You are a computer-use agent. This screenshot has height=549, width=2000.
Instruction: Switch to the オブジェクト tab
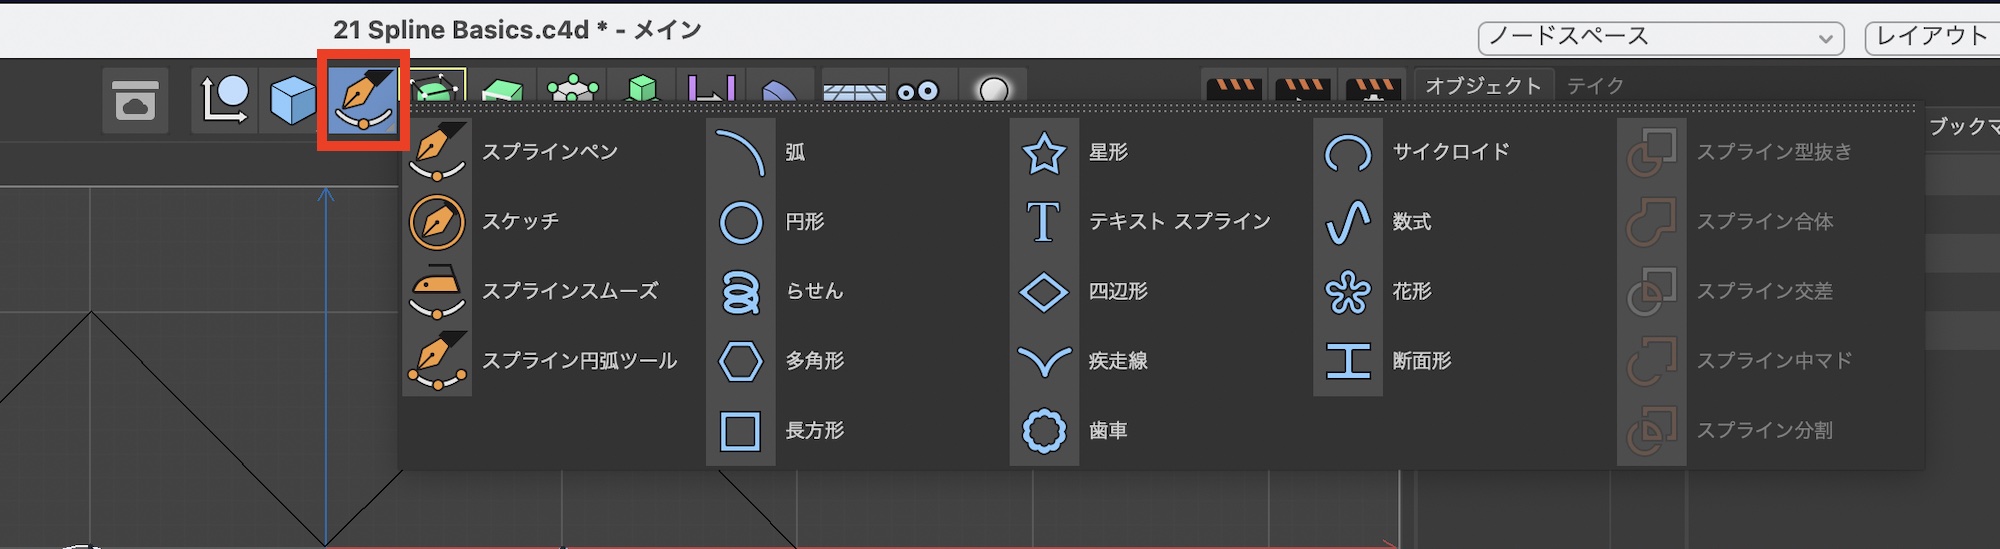(1482, 86)
